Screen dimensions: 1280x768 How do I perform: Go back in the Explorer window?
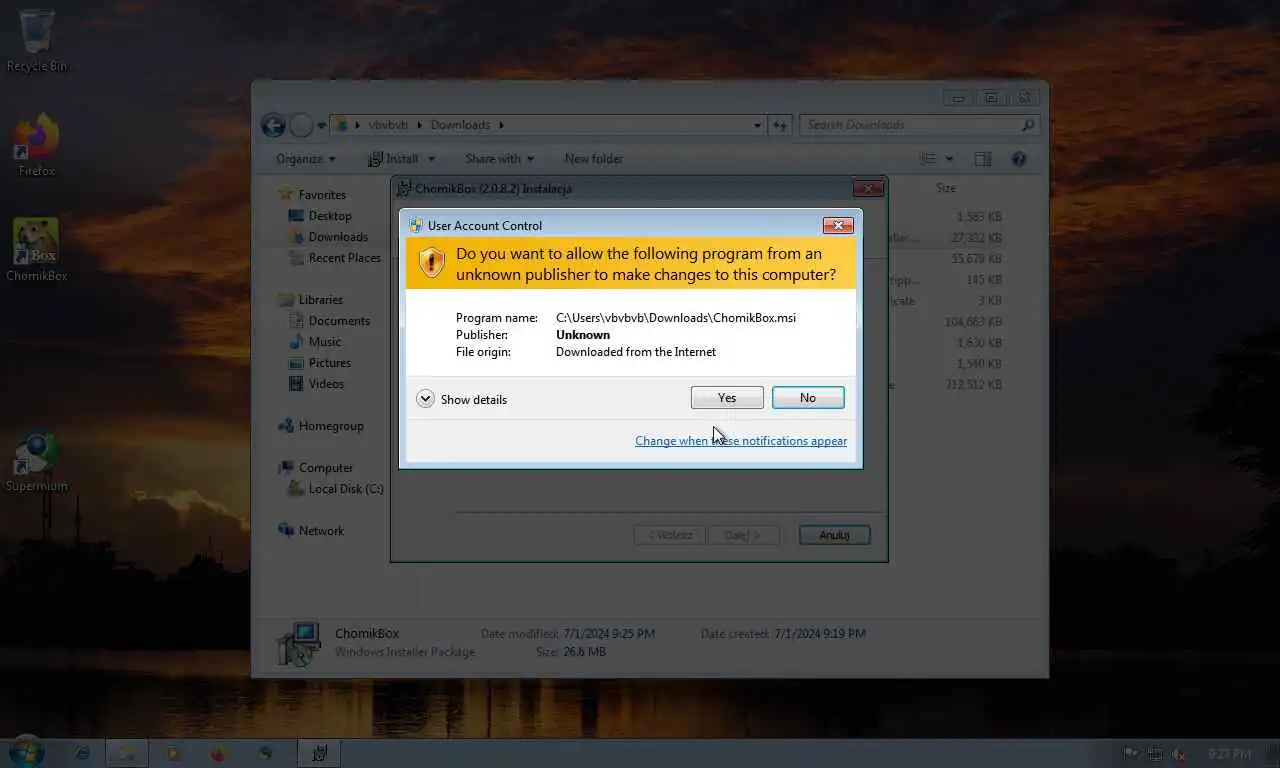tap(273, 125)
